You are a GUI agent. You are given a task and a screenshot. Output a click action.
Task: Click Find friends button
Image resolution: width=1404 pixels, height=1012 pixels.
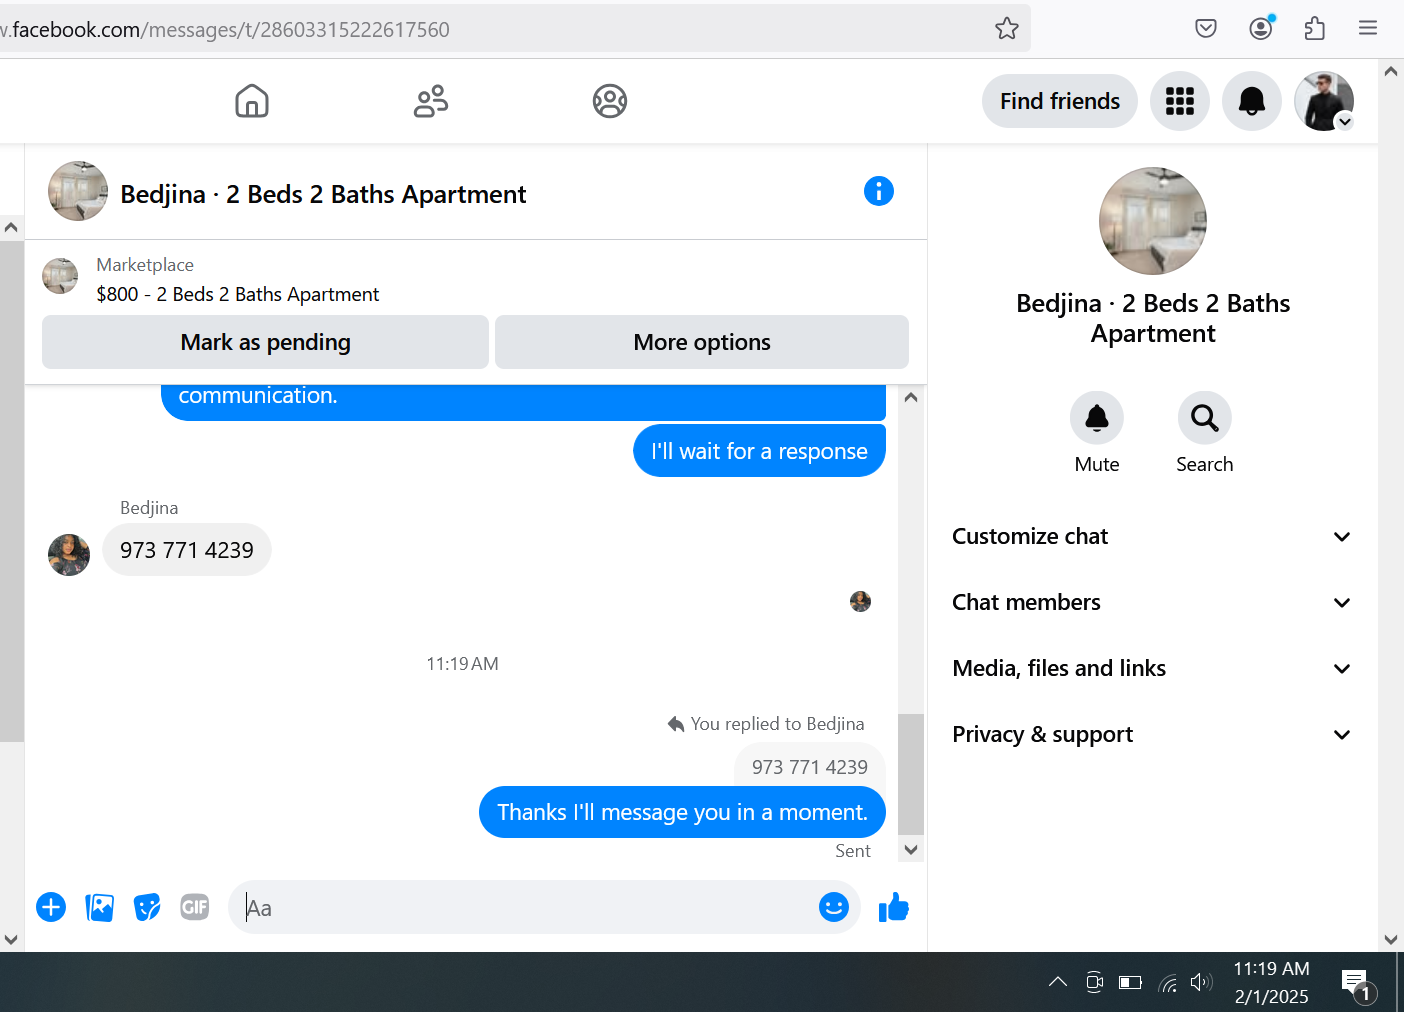tap(1060, 101)
